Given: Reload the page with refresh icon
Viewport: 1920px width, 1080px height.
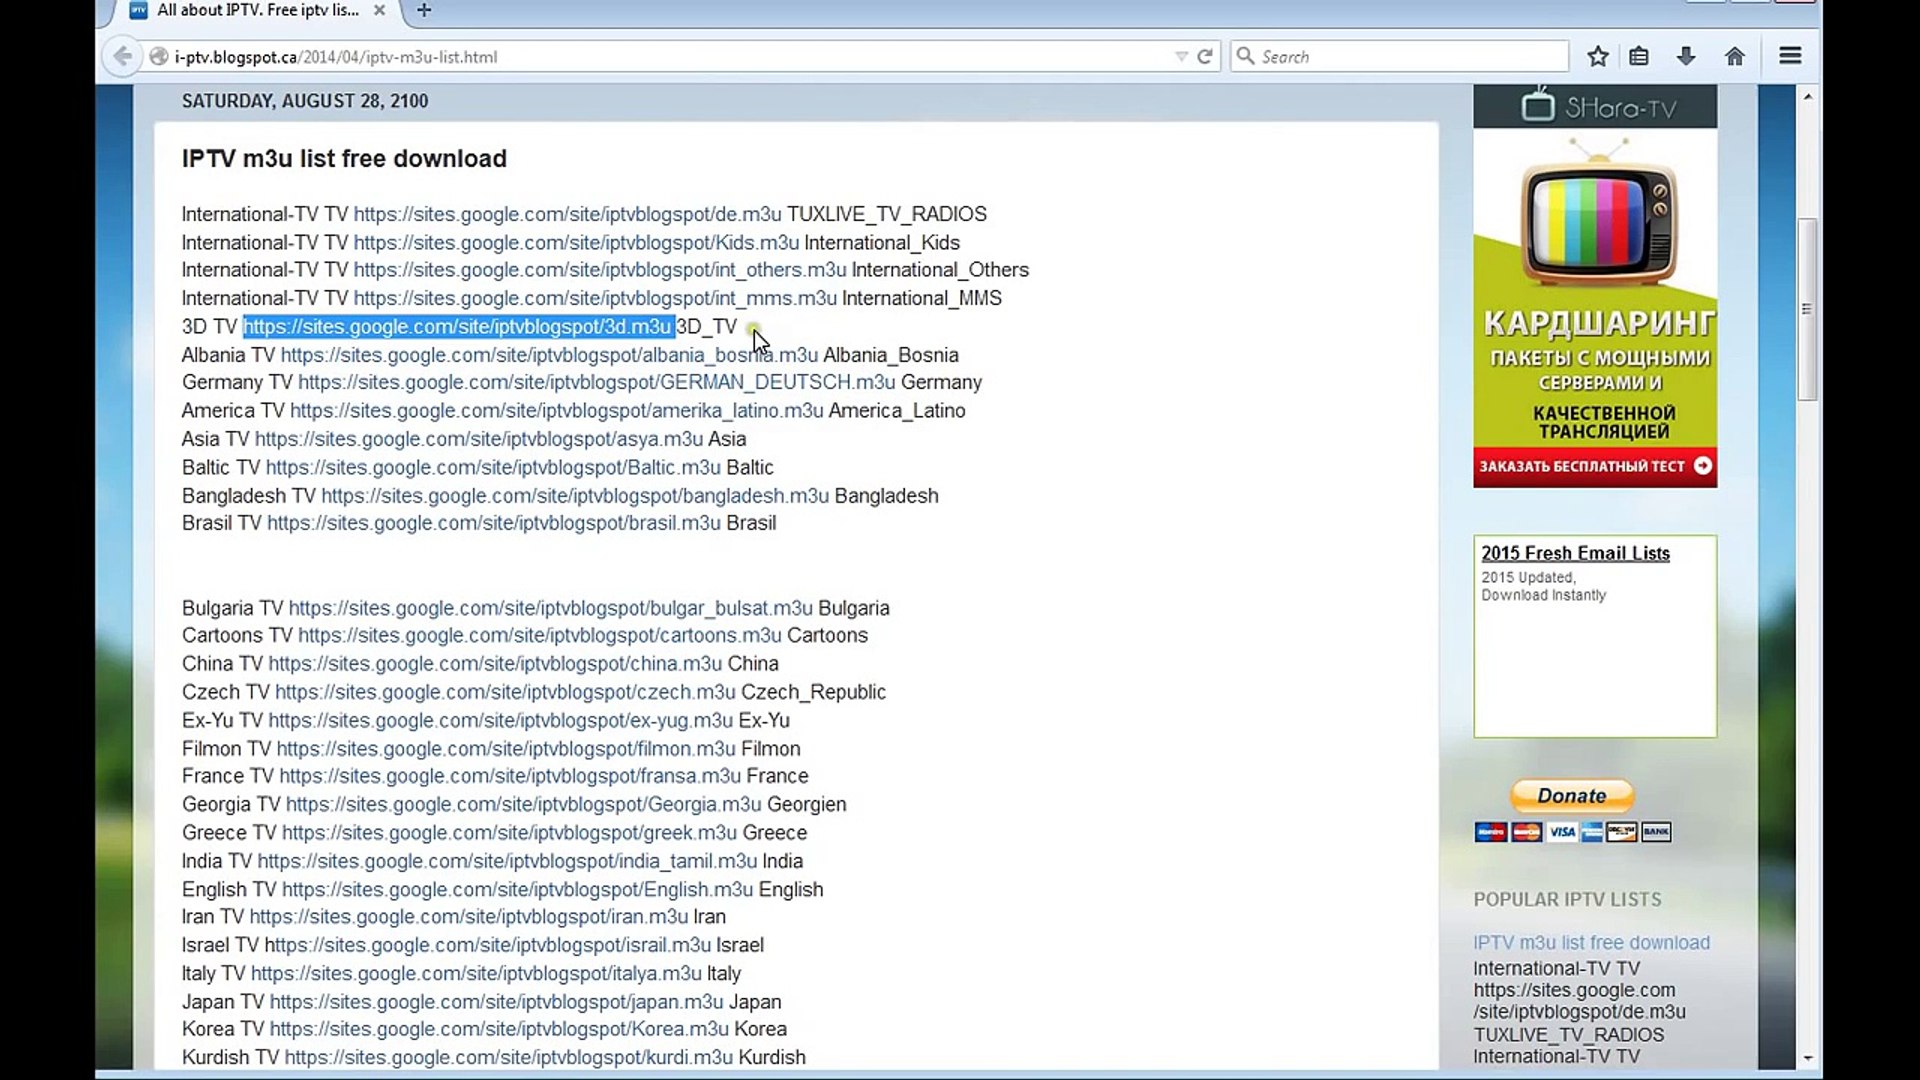Looking at the screenshot, I should coord(1205,57).
